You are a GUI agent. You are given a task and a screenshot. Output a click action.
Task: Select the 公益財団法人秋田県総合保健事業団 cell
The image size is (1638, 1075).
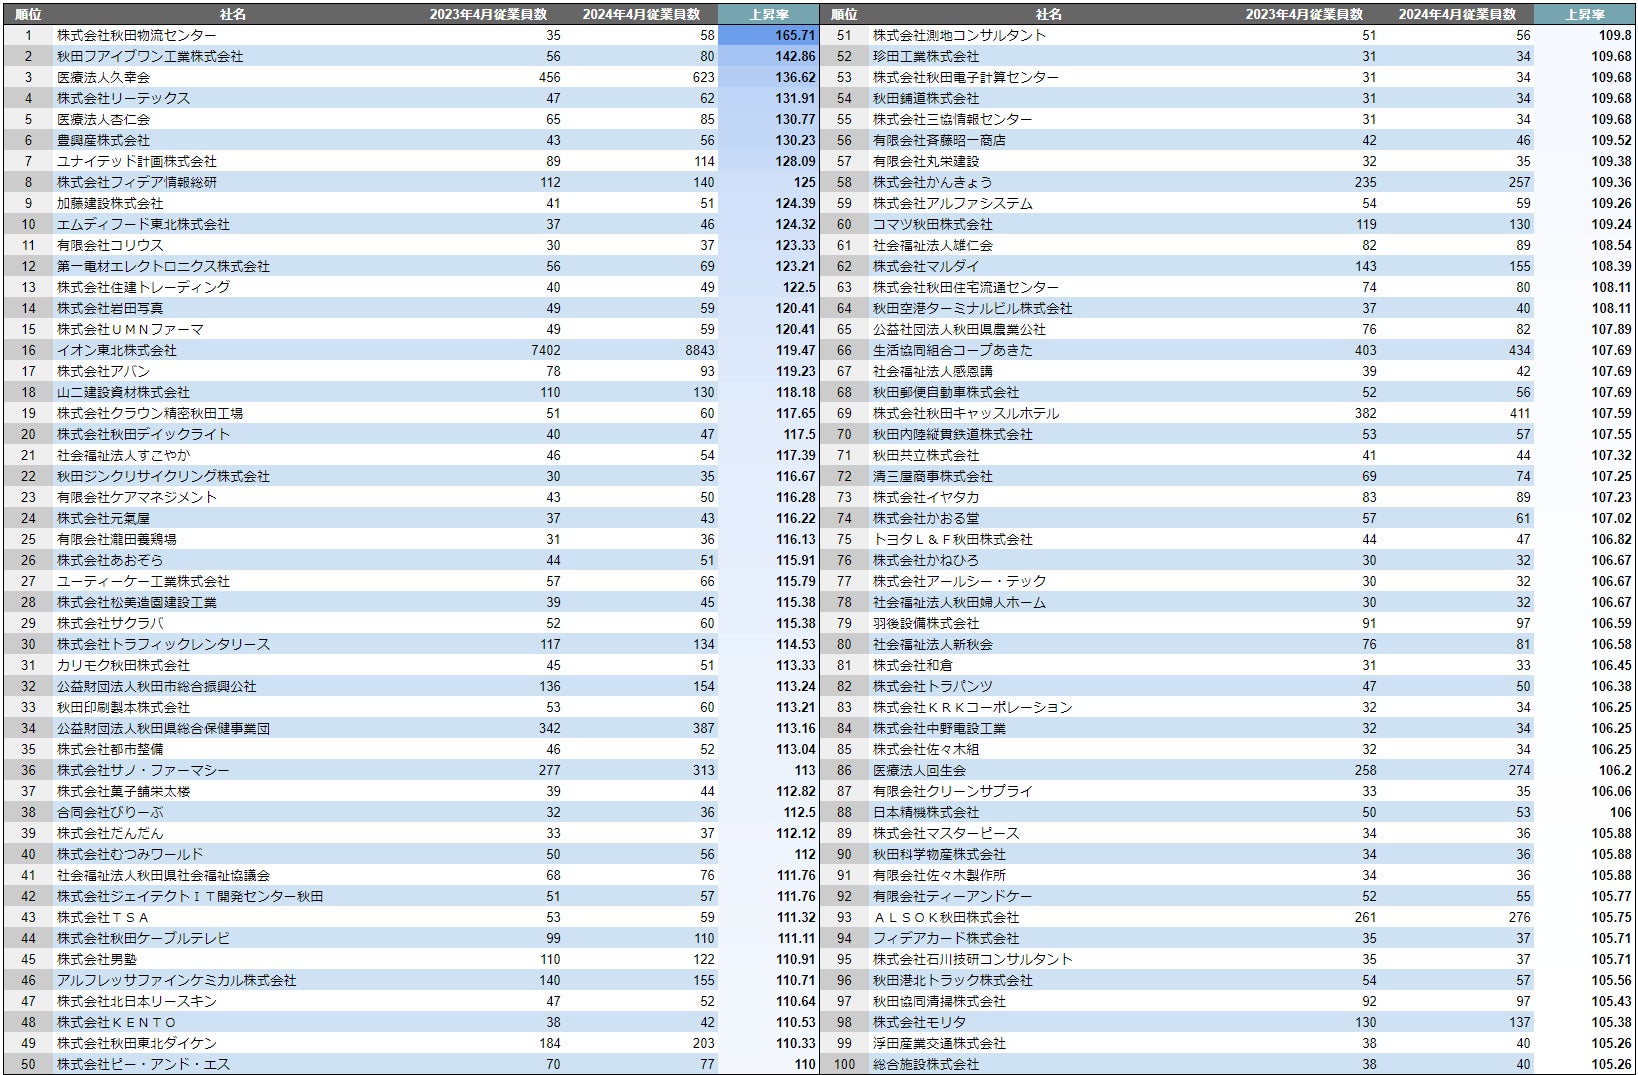click(x=163, y=728)
